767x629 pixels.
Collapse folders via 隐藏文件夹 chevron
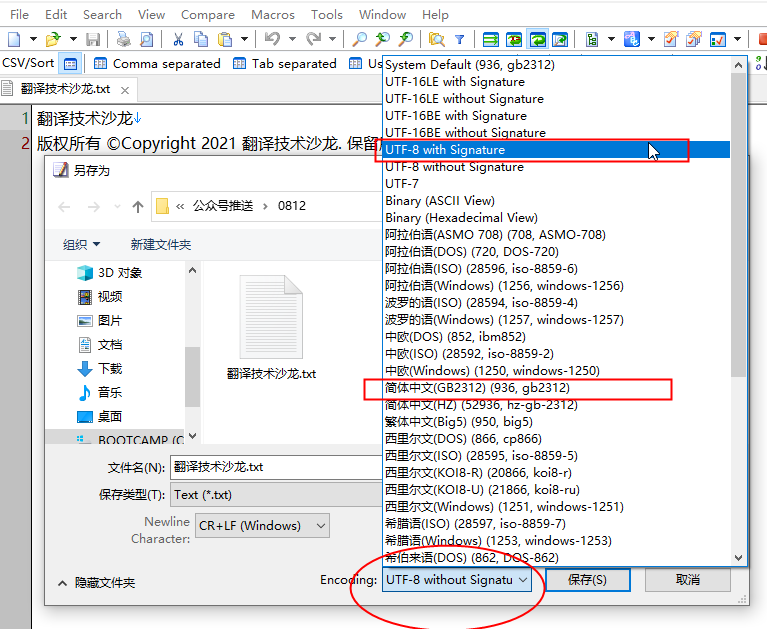62,583
